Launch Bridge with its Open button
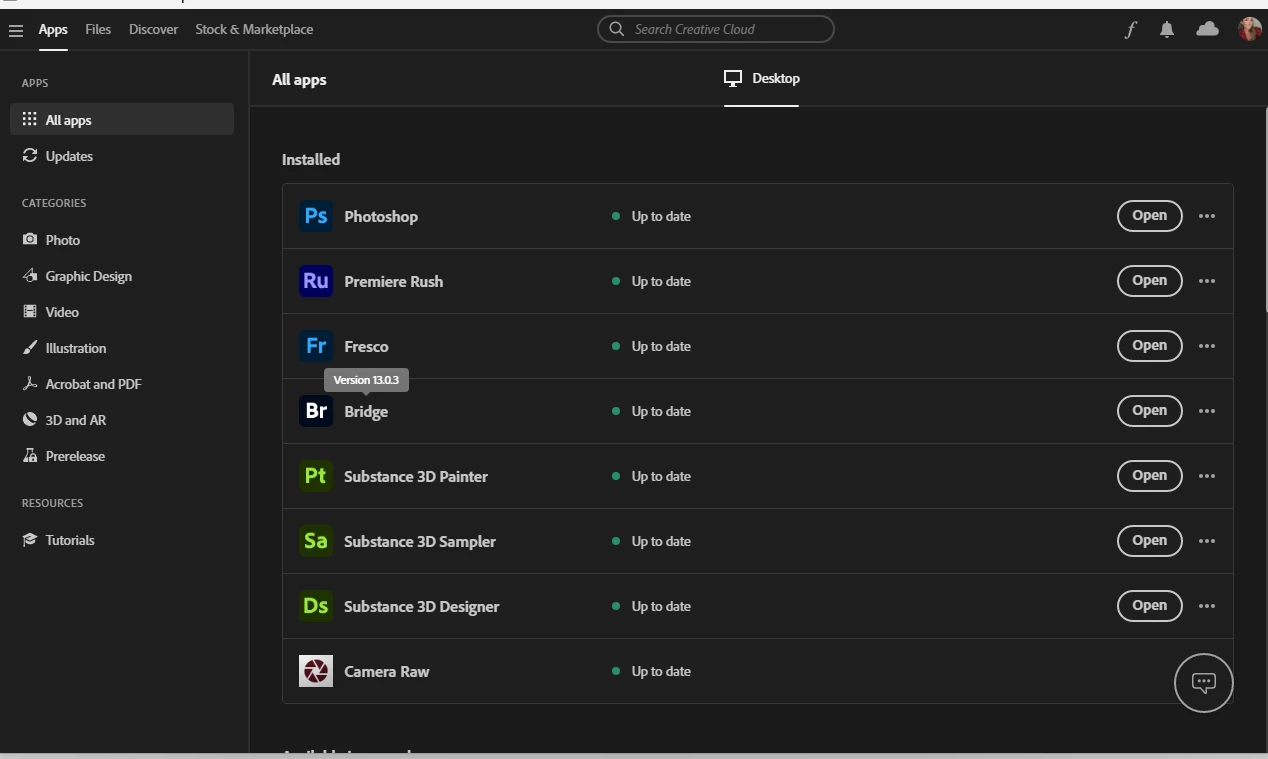 1149,411
